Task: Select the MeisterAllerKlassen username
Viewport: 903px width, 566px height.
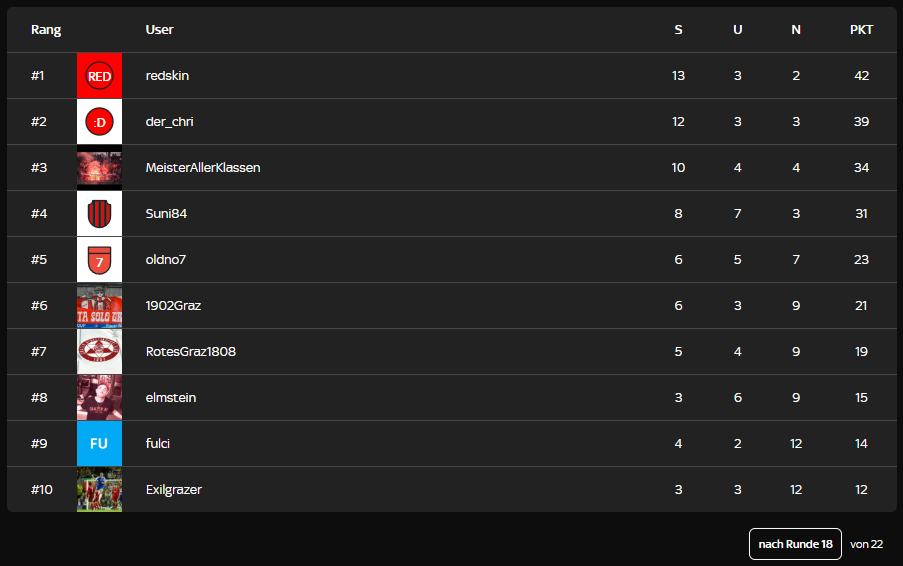Action: [202, 168]
